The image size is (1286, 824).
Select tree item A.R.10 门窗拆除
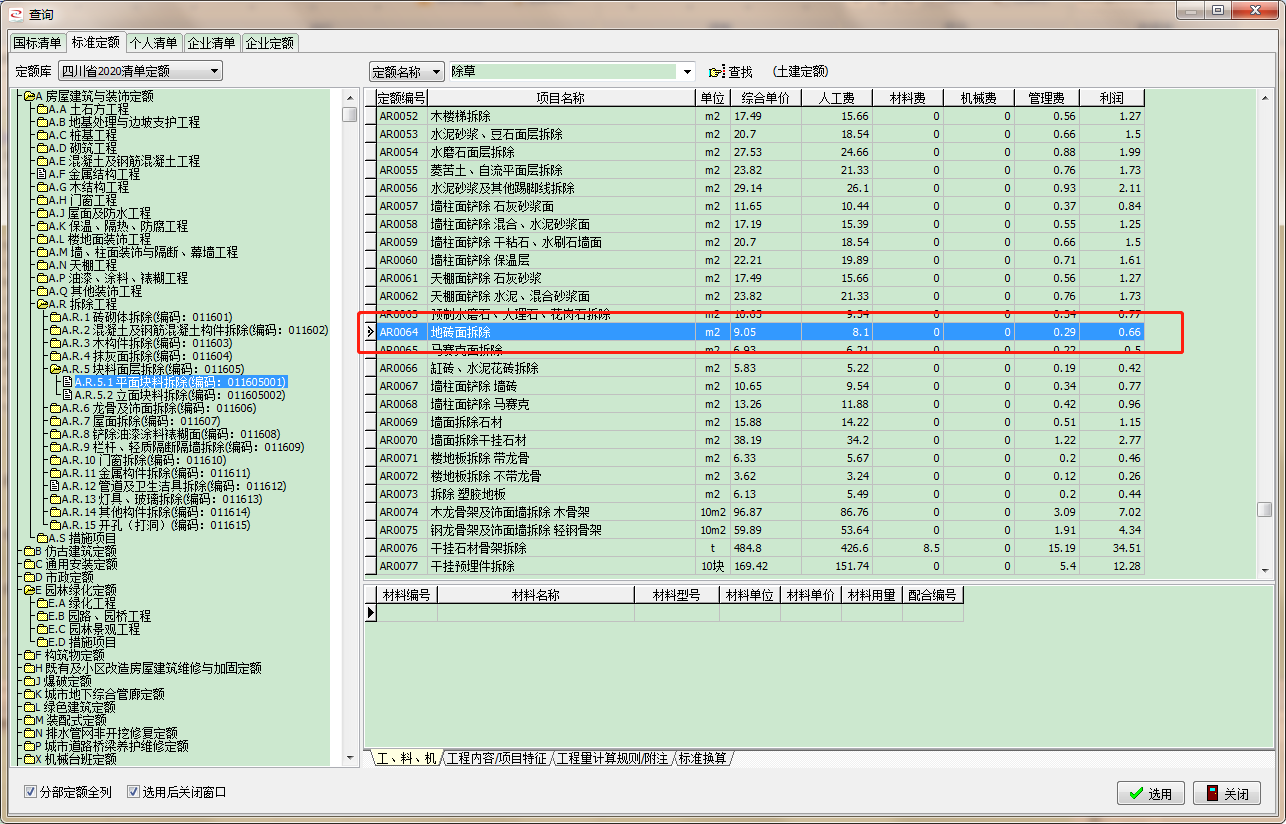pos(143,460)
